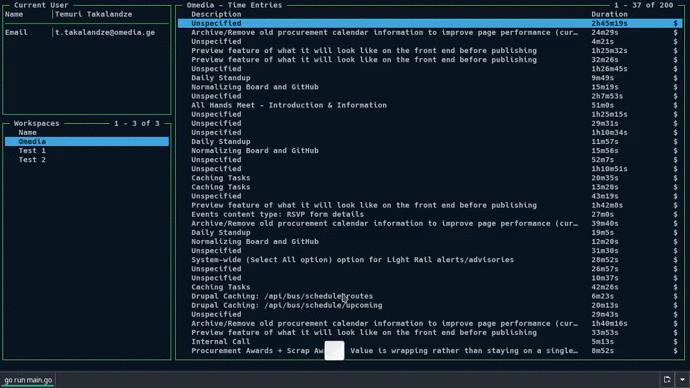Select the Omedia workspace
Viewport: 690px width, 388px height.
(x=87, y=141)
